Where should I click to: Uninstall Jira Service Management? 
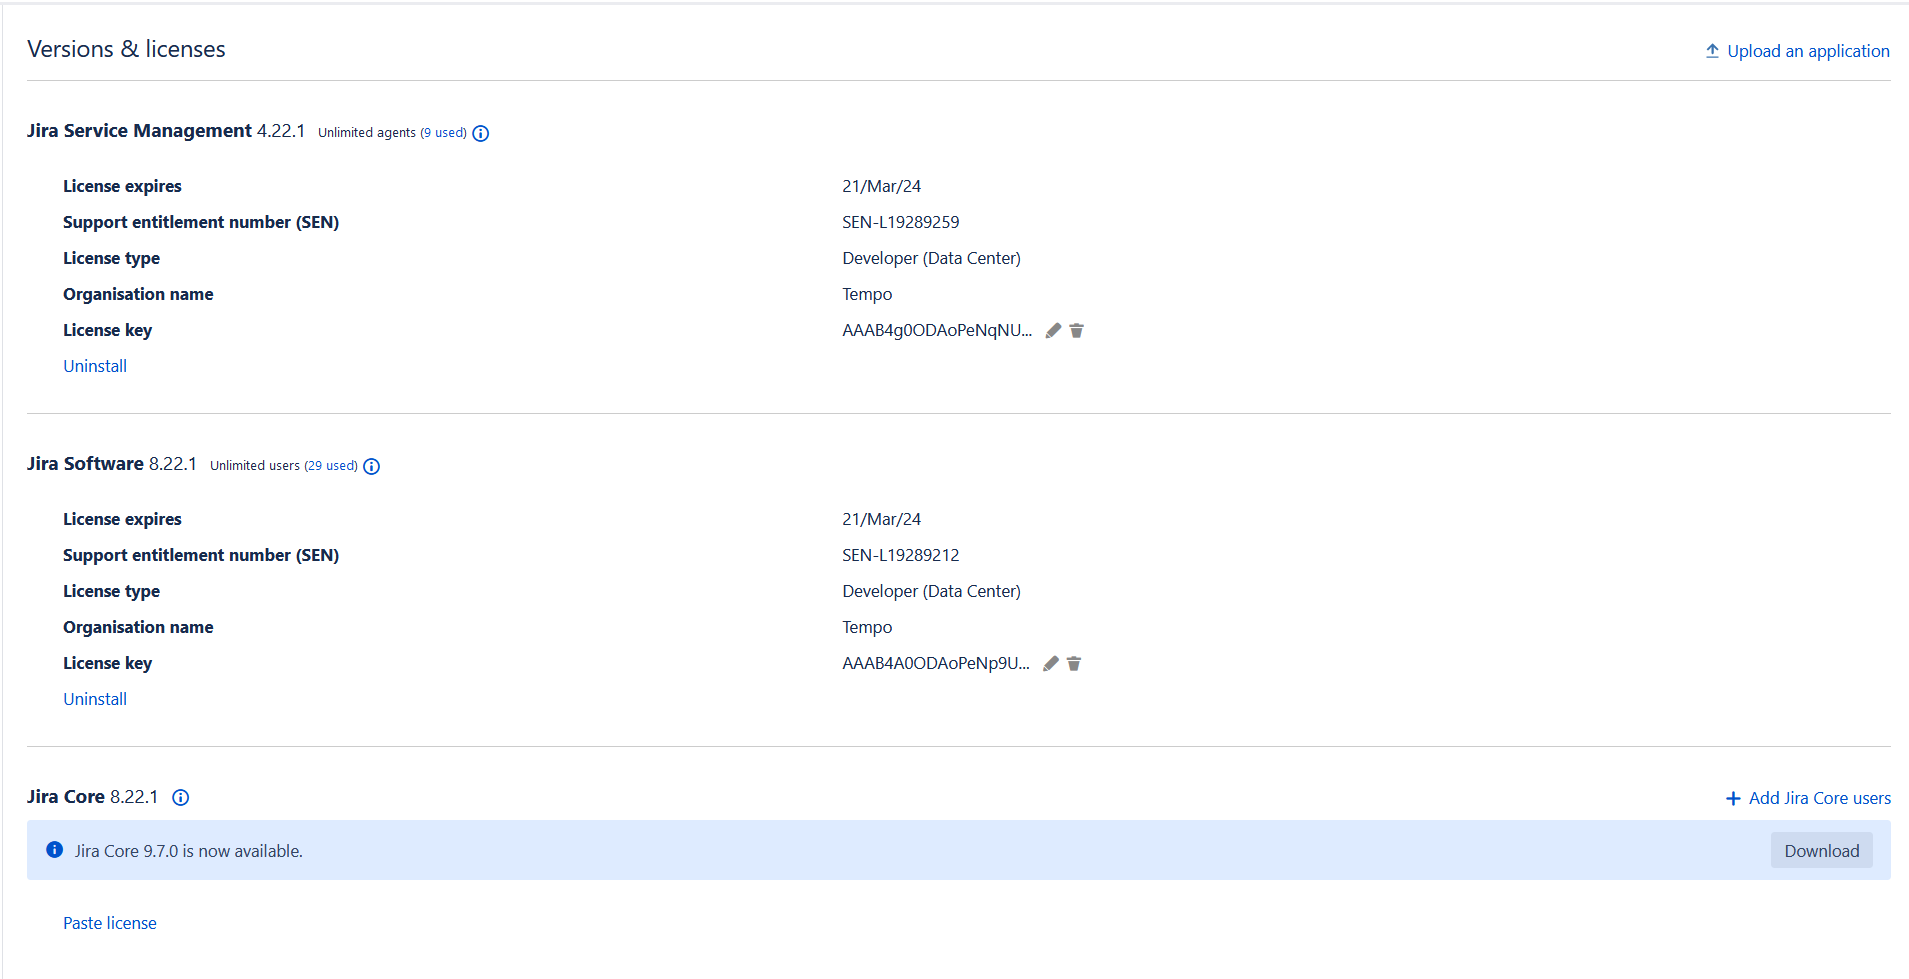pyautogui.click(x=95, y=366)
